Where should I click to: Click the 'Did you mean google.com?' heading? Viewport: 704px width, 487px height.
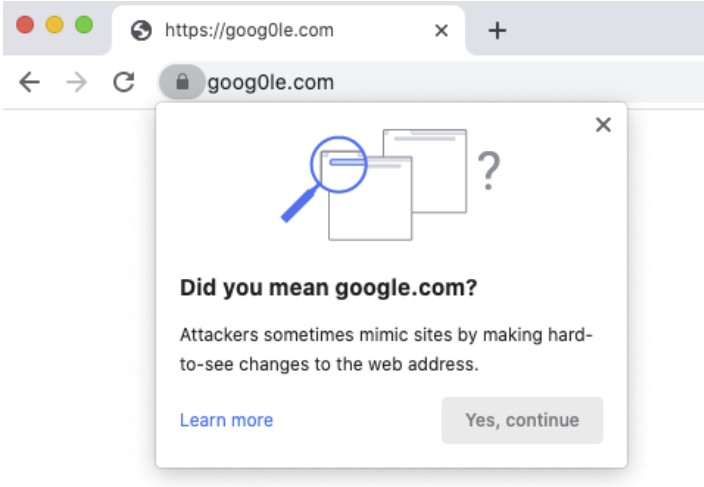[x=328, y=288]
